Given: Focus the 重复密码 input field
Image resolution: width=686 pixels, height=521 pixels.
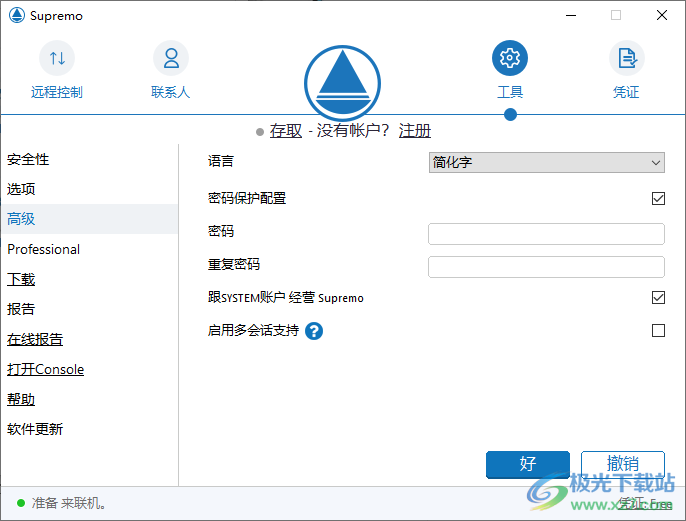Looking at the screenshot, I should 546,267.
